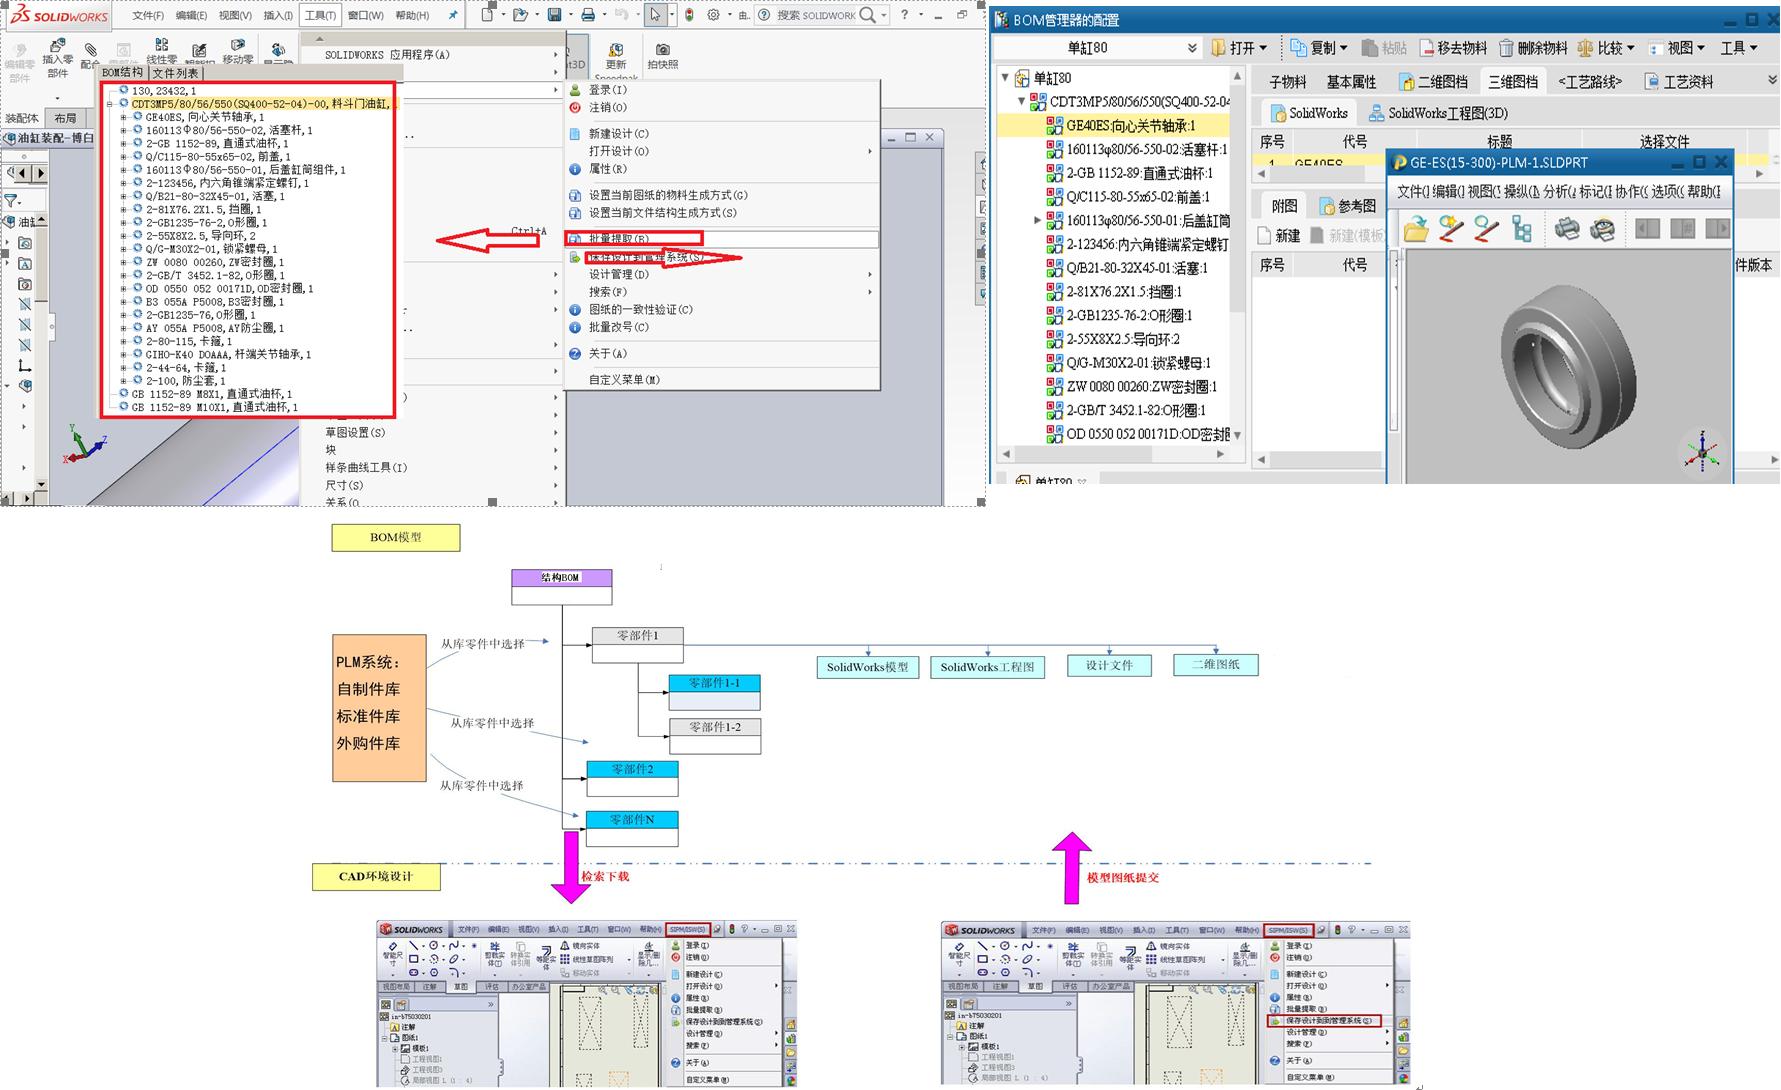Screen dimensions: 1781x1090
Task: Click the New document icon in SolidWorks toolbar
Action: pyautogui.click(x=487, y=14)
